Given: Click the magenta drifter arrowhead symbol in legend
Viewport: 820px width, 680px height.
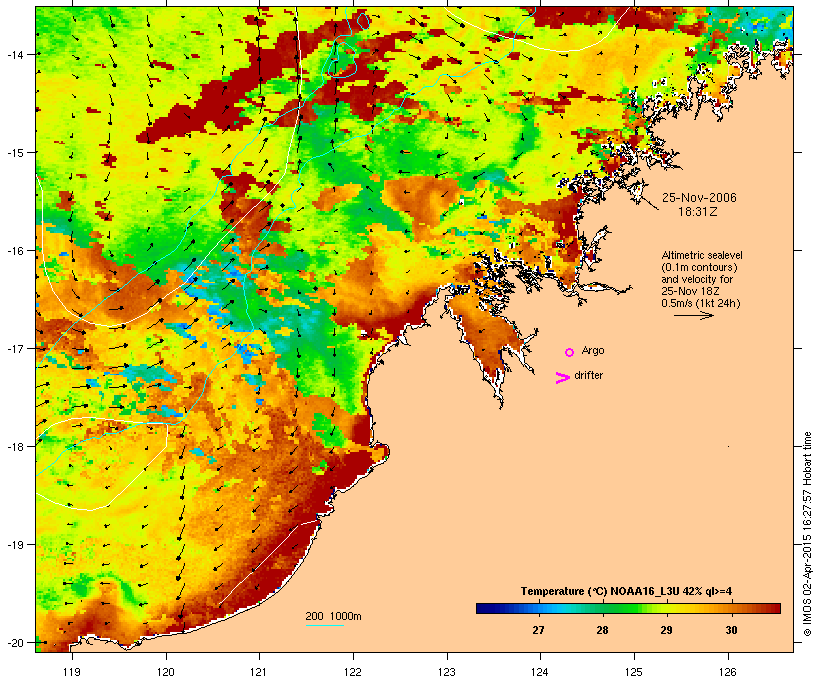Looking at the screenshot, I should [x=563, y=378].
